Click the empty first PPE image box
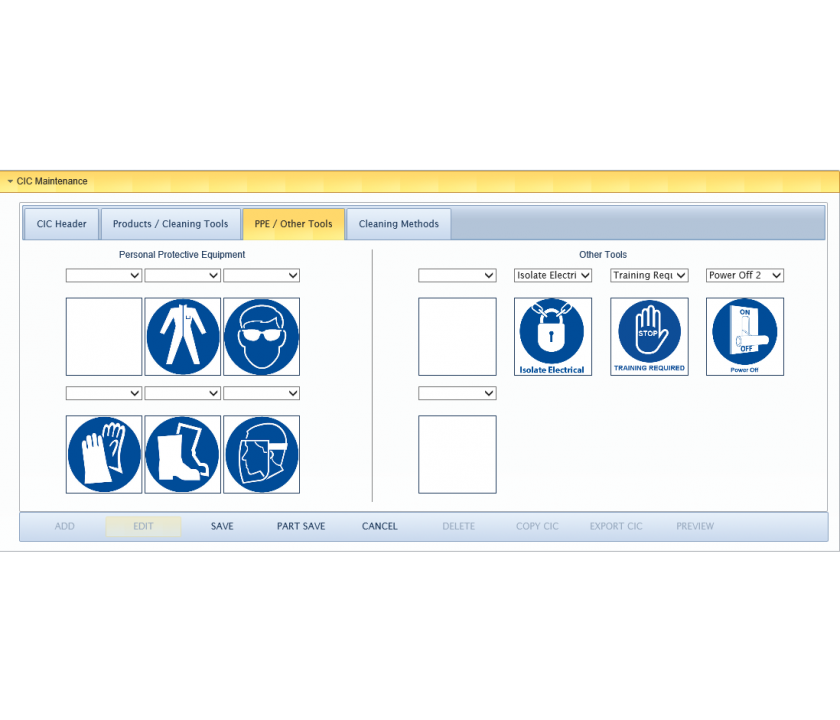Image resolution: width=840 pixels, height=720 pixels. pos(104,336)
